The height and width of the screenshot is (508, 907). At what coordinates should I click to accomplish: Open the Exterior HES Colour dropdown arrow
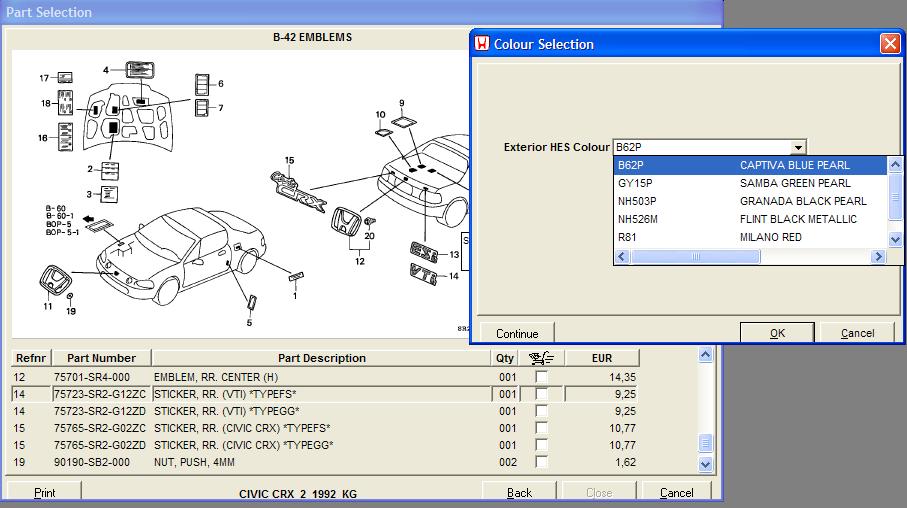click(798, 147)
